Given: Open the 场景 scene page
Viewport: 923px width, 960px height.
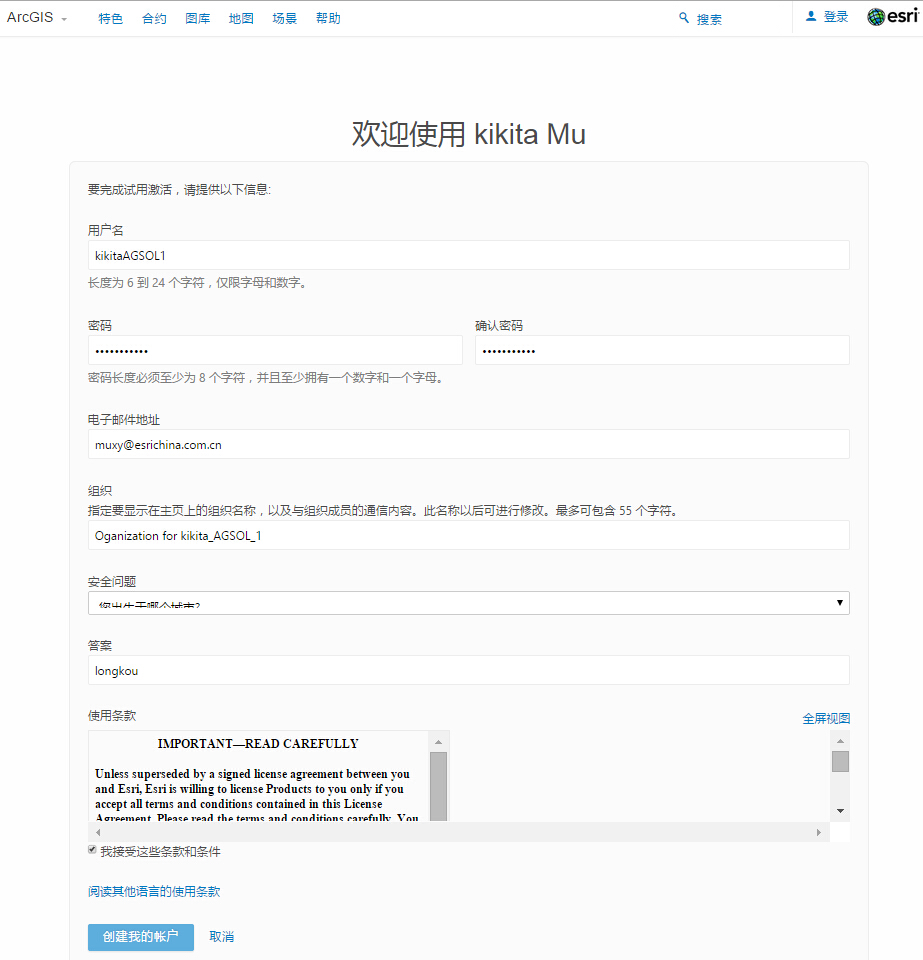Looking at the screenshot, I should (x=285, y=18).
